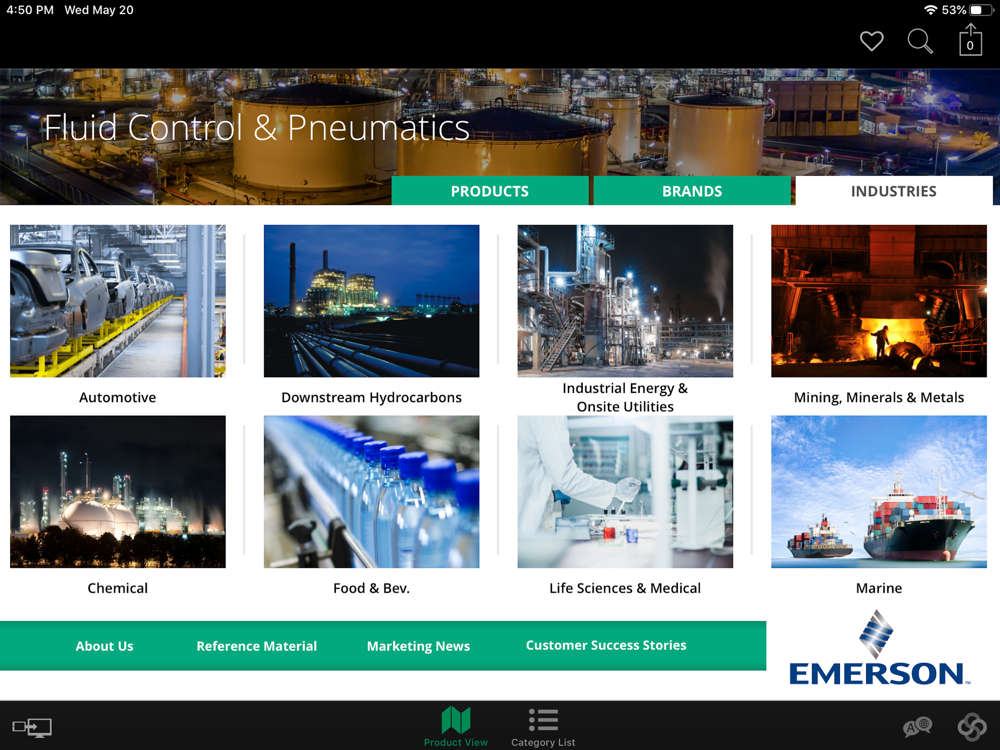Select the INDUSTRIES tab

click(893, 191)
